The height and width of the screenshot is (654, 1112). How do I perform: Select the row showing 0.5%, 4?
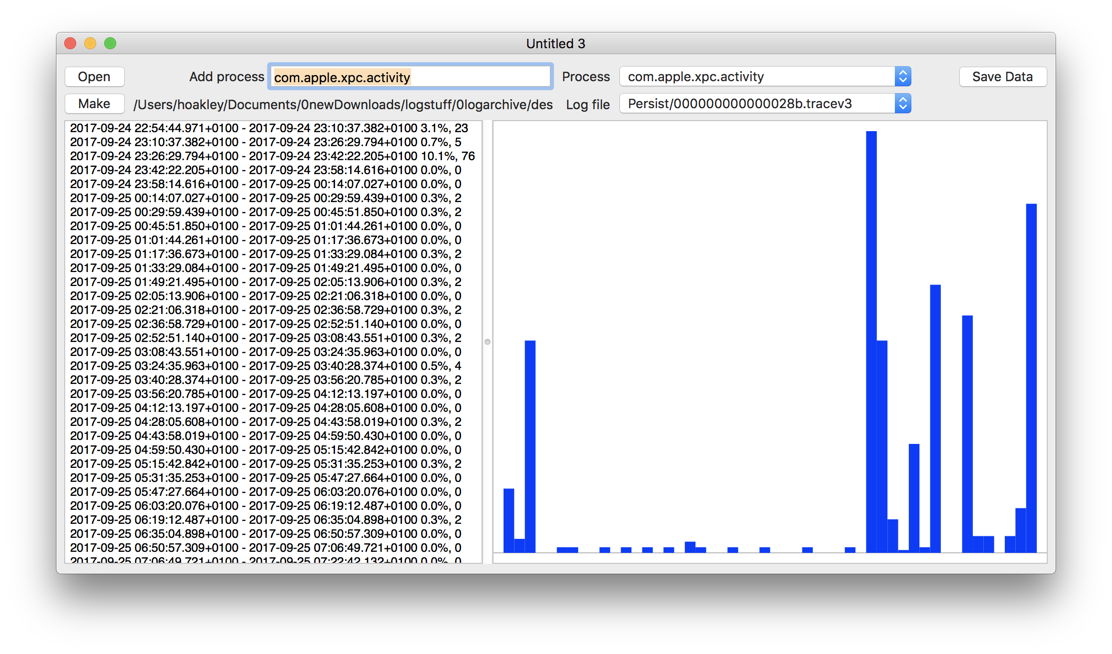pyautogui.click(x=272, y=366)
